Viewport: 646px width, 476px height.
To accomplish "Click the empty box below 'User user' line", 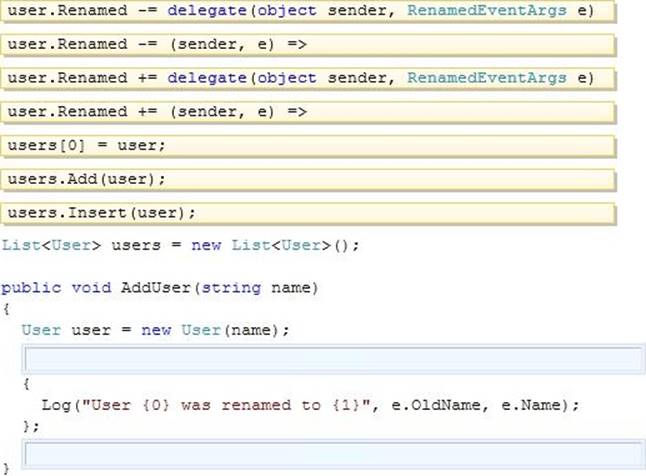I will click(332, 358).
